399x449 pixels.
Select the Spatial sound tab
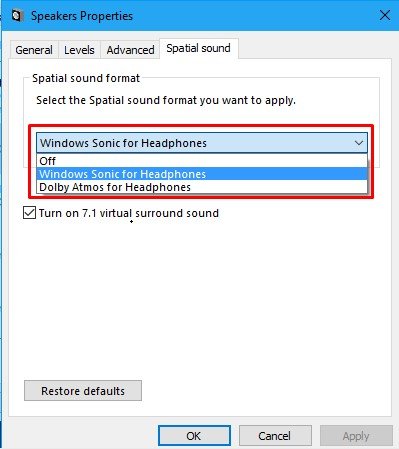[x=199, y=48]
